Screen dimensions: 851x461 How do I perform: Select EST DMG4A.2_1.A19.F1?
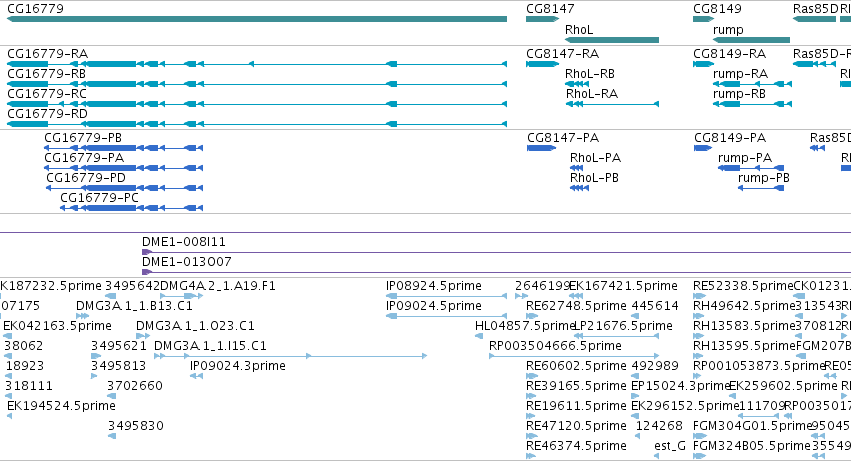(182, 296)
